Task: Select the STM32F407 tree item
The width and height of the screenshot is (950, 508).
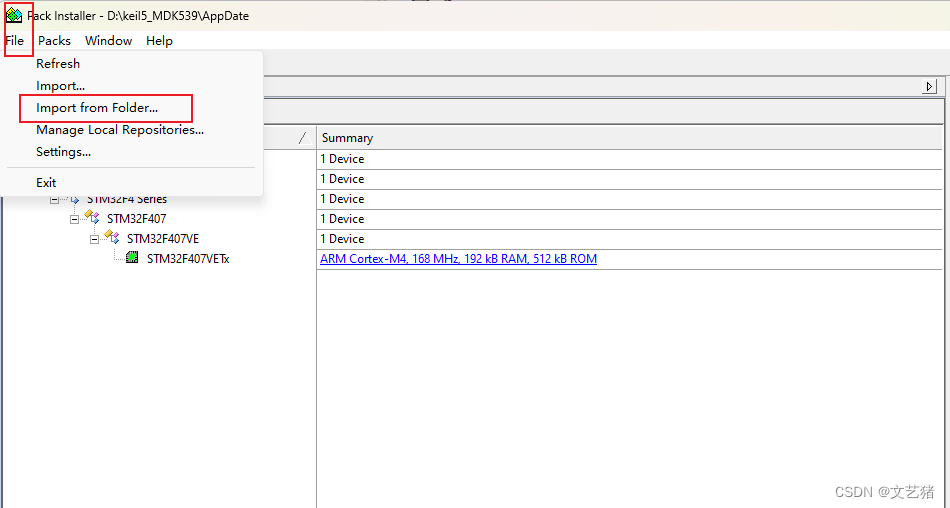Action: pyautogui.click(x=136, y=219)
